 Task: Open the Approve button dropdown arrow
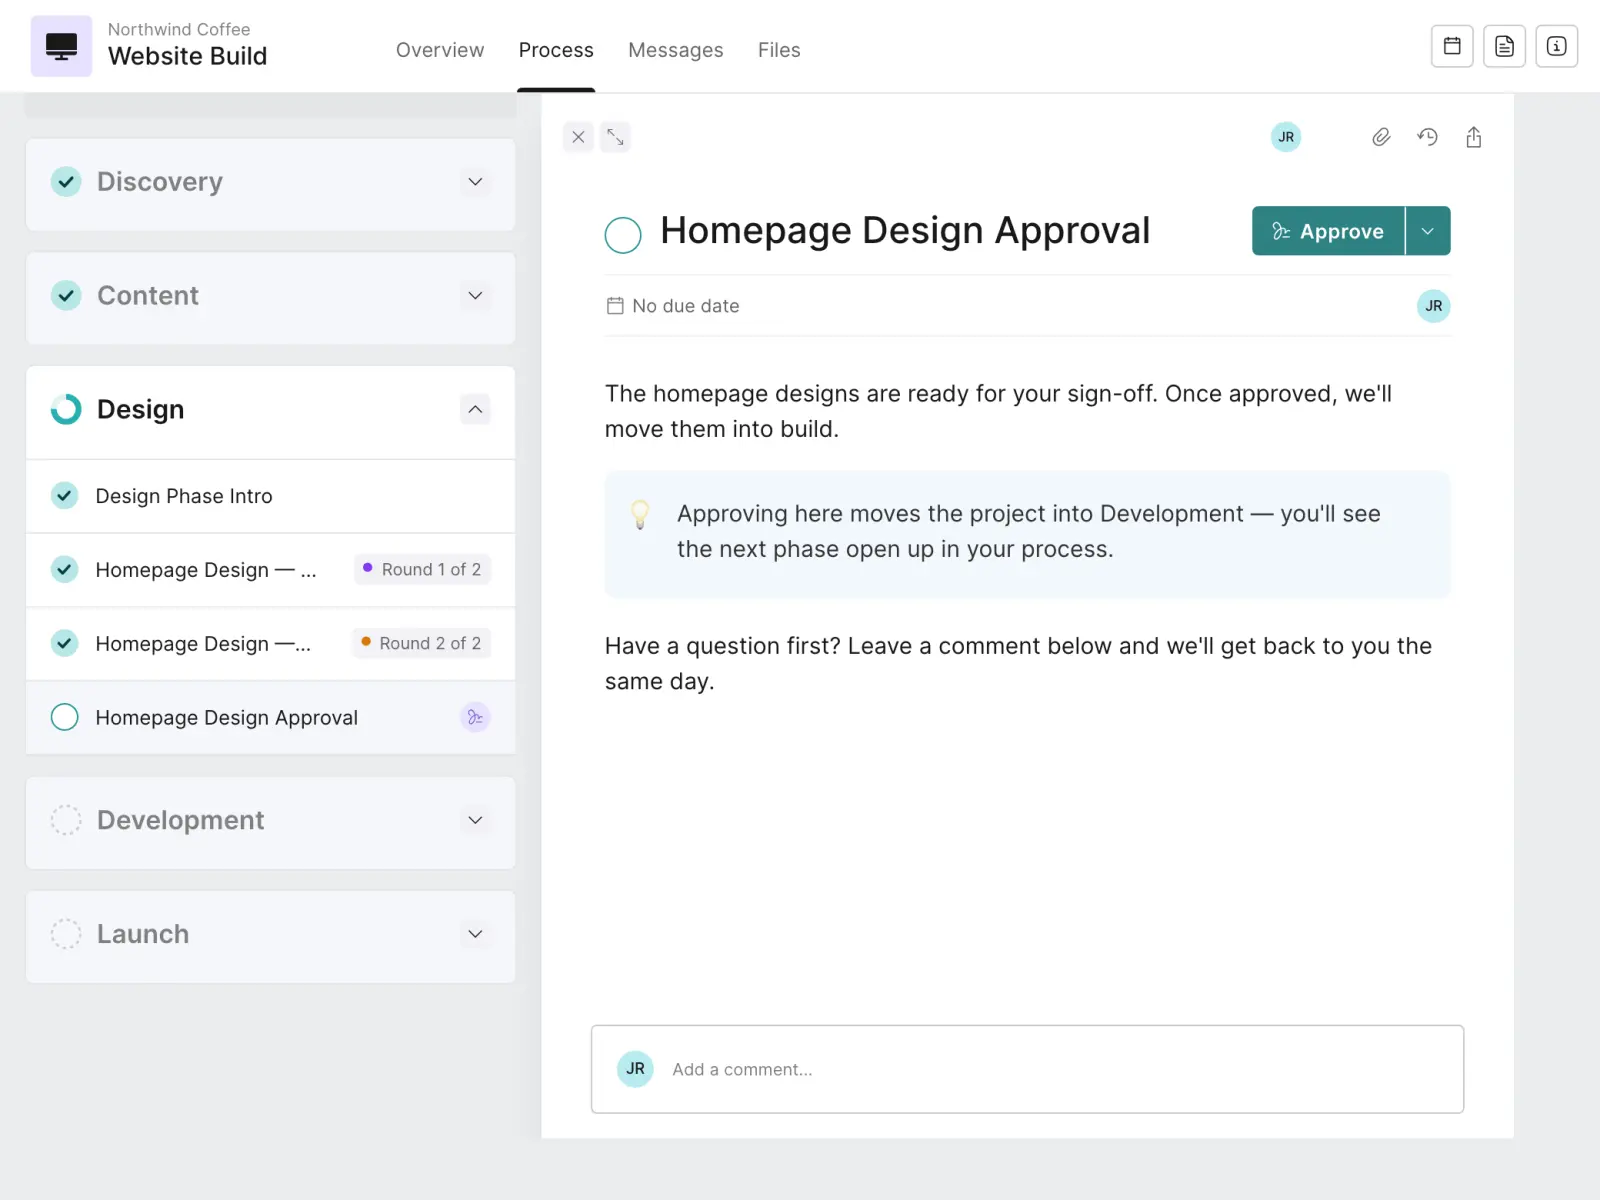[x=1428, y=231]
